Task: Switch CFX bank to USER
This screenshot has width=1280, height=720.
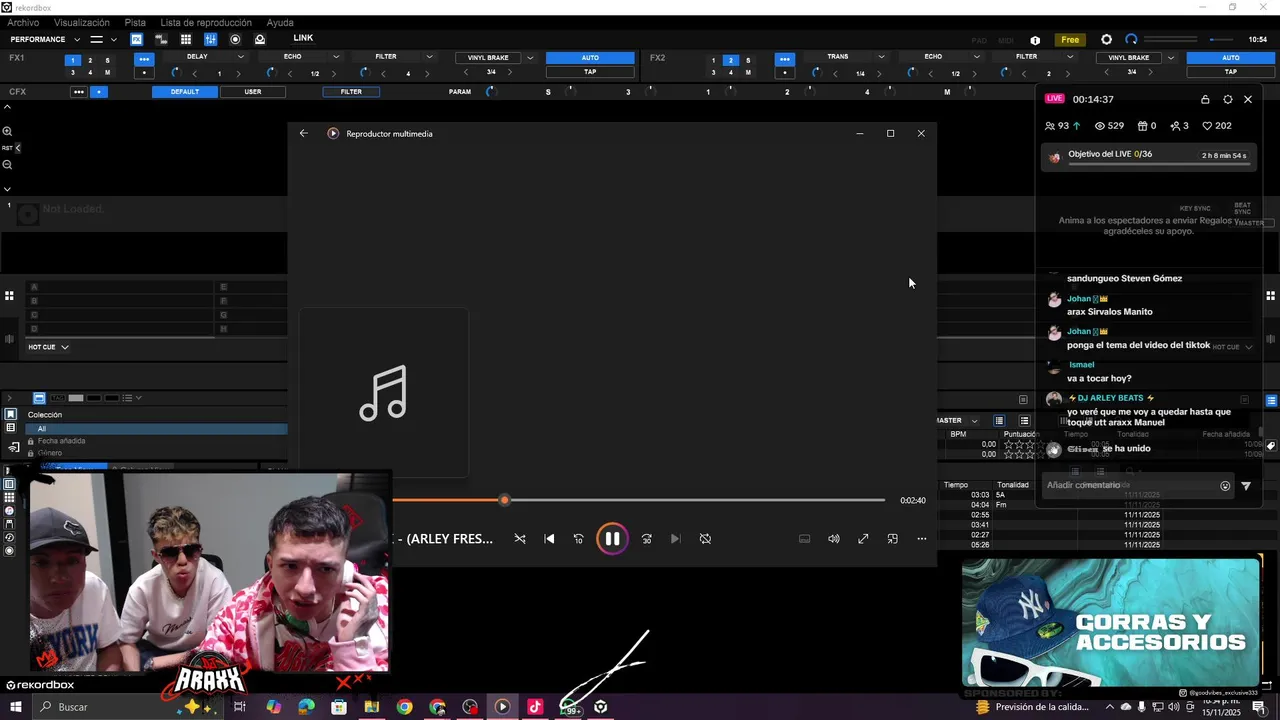Action: [x=253, y=92]
